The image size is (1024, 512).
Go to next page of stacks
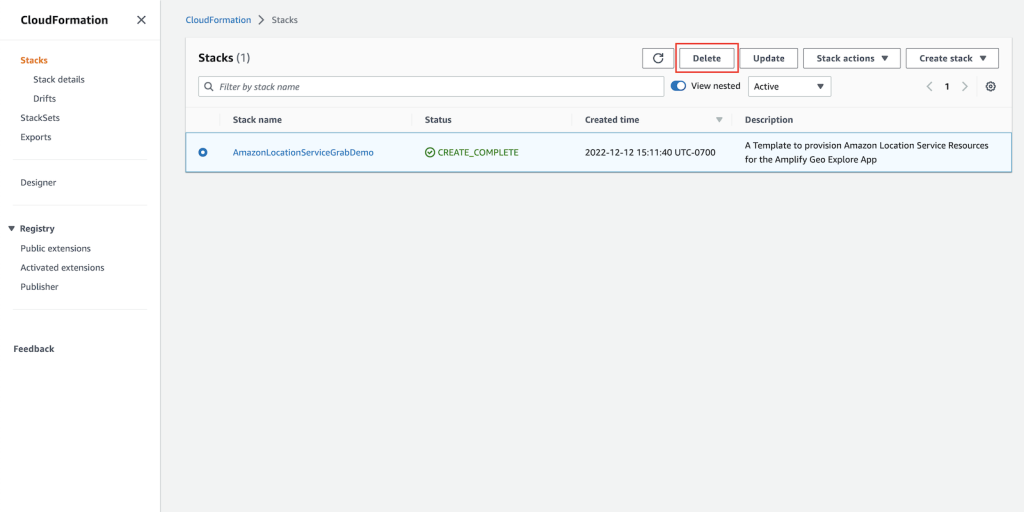[965, 86]
